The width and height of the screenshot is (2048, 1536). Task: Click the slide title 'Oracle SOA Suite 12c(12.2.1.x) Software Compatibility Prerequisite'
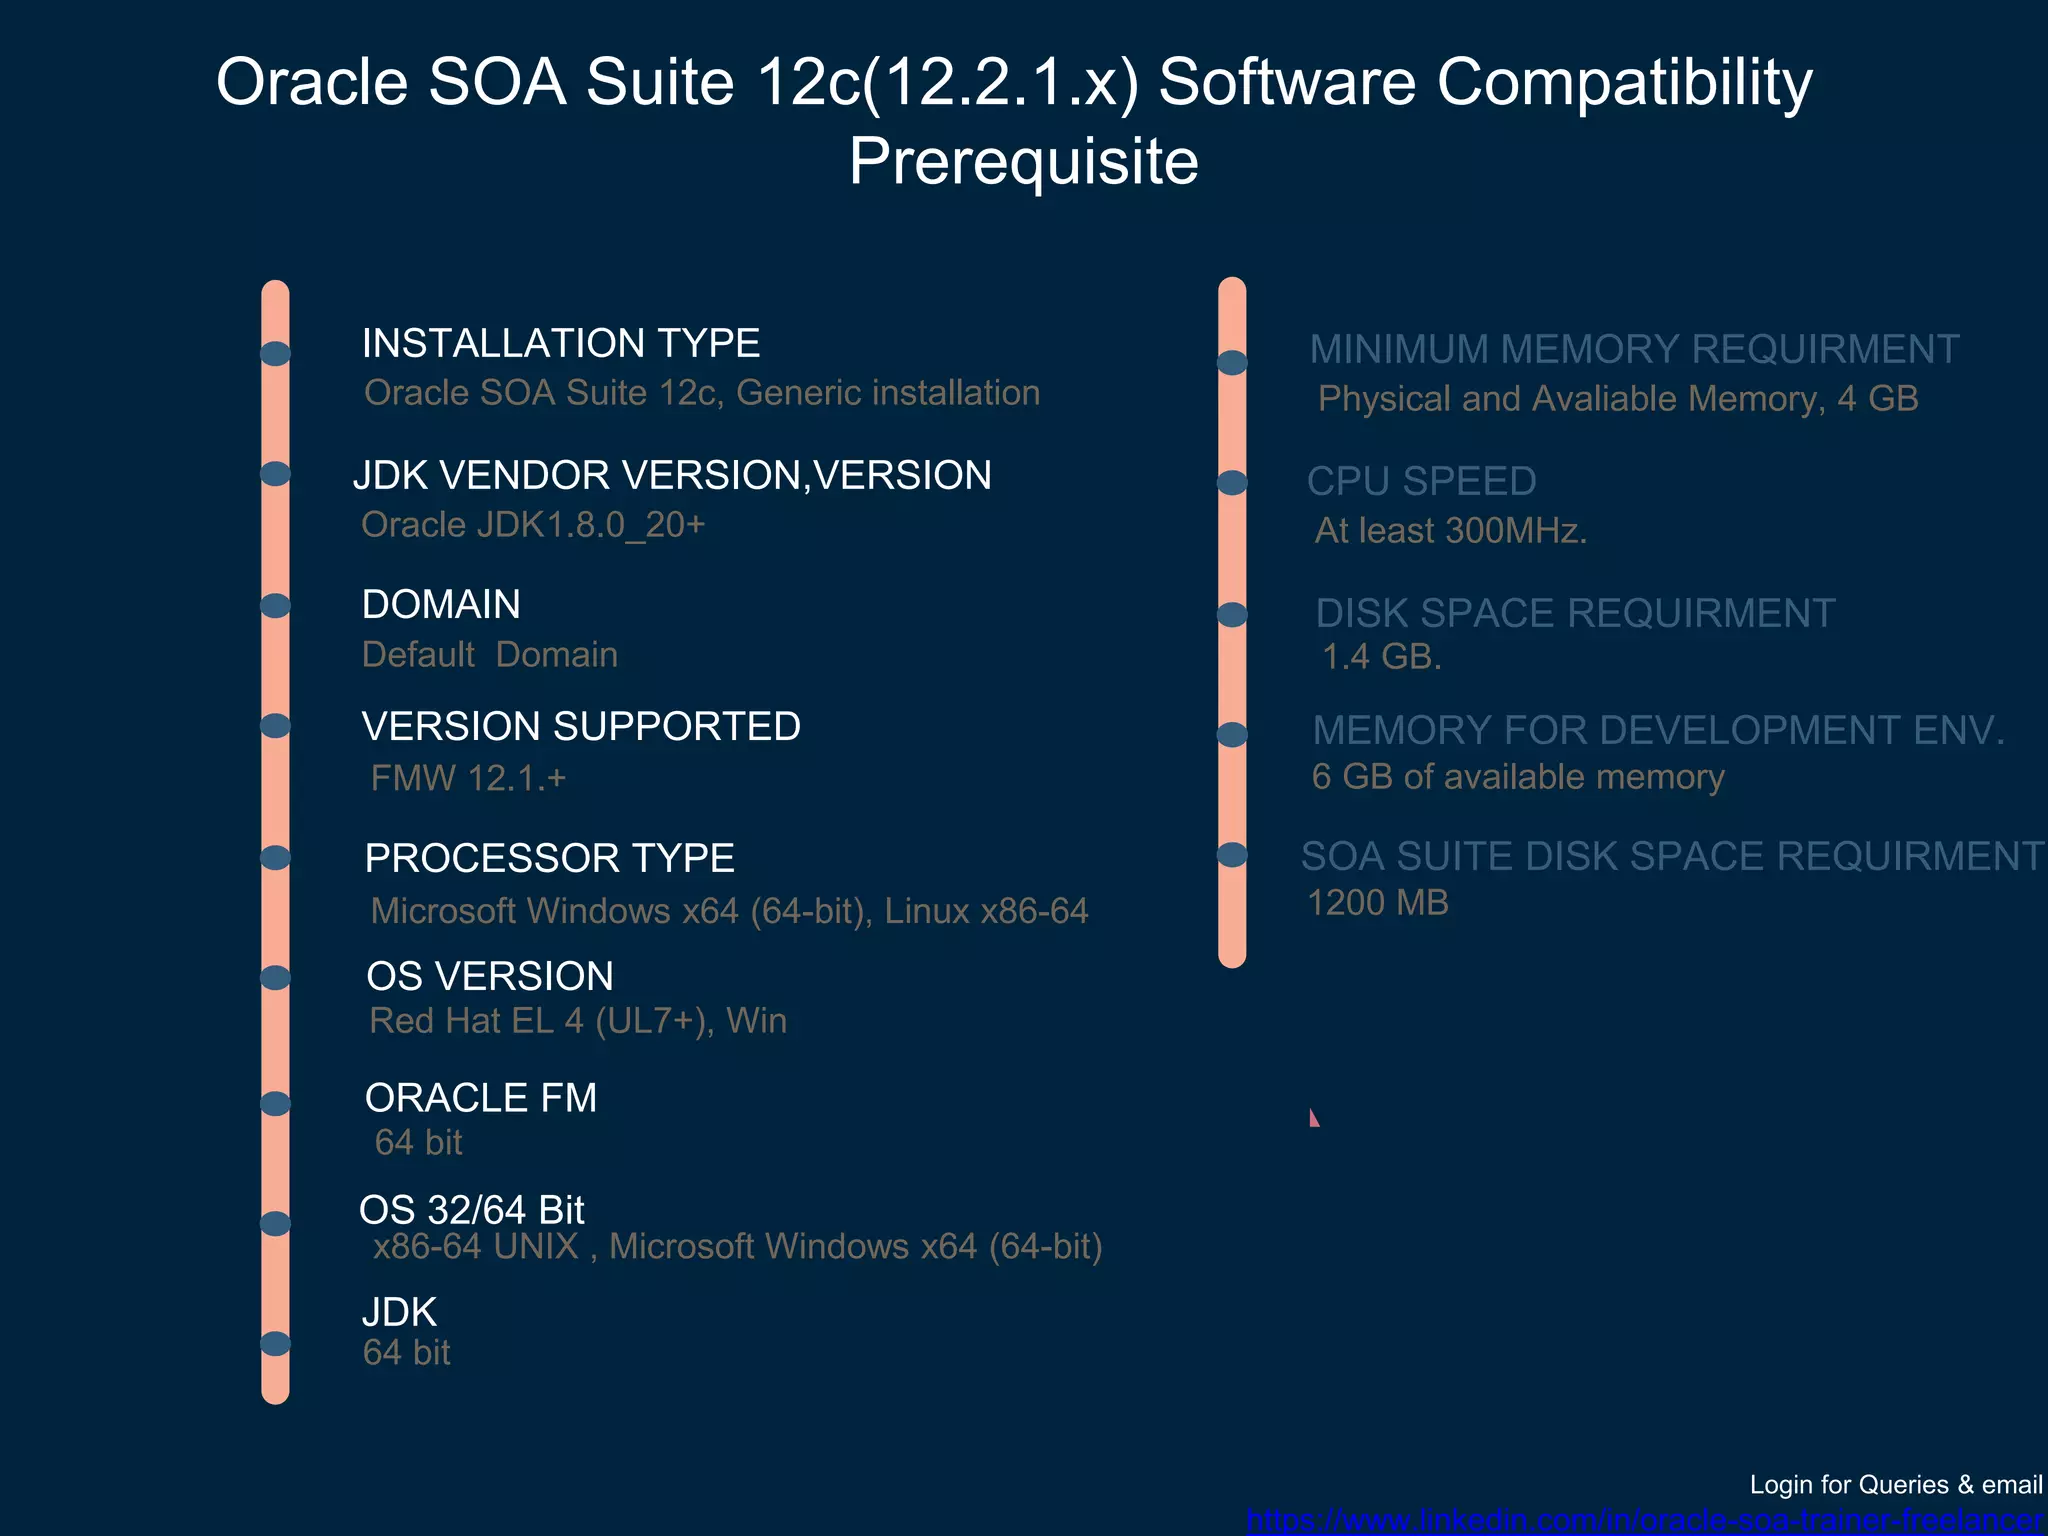pos(1014,121)
